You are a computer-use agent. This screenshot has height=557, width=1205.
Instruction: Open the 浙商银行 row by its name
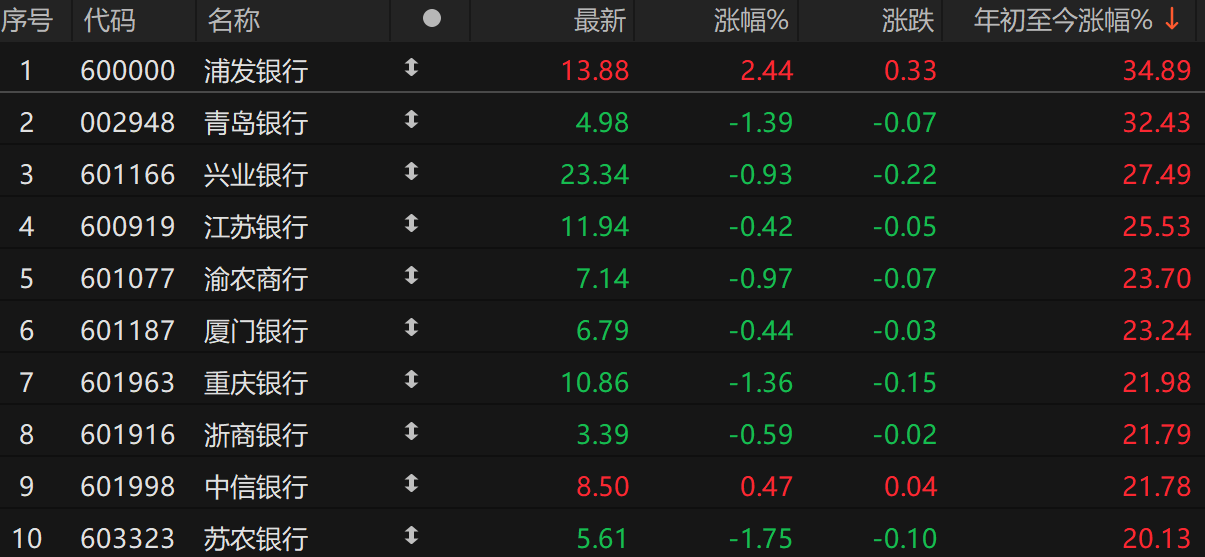coord(255,435)
